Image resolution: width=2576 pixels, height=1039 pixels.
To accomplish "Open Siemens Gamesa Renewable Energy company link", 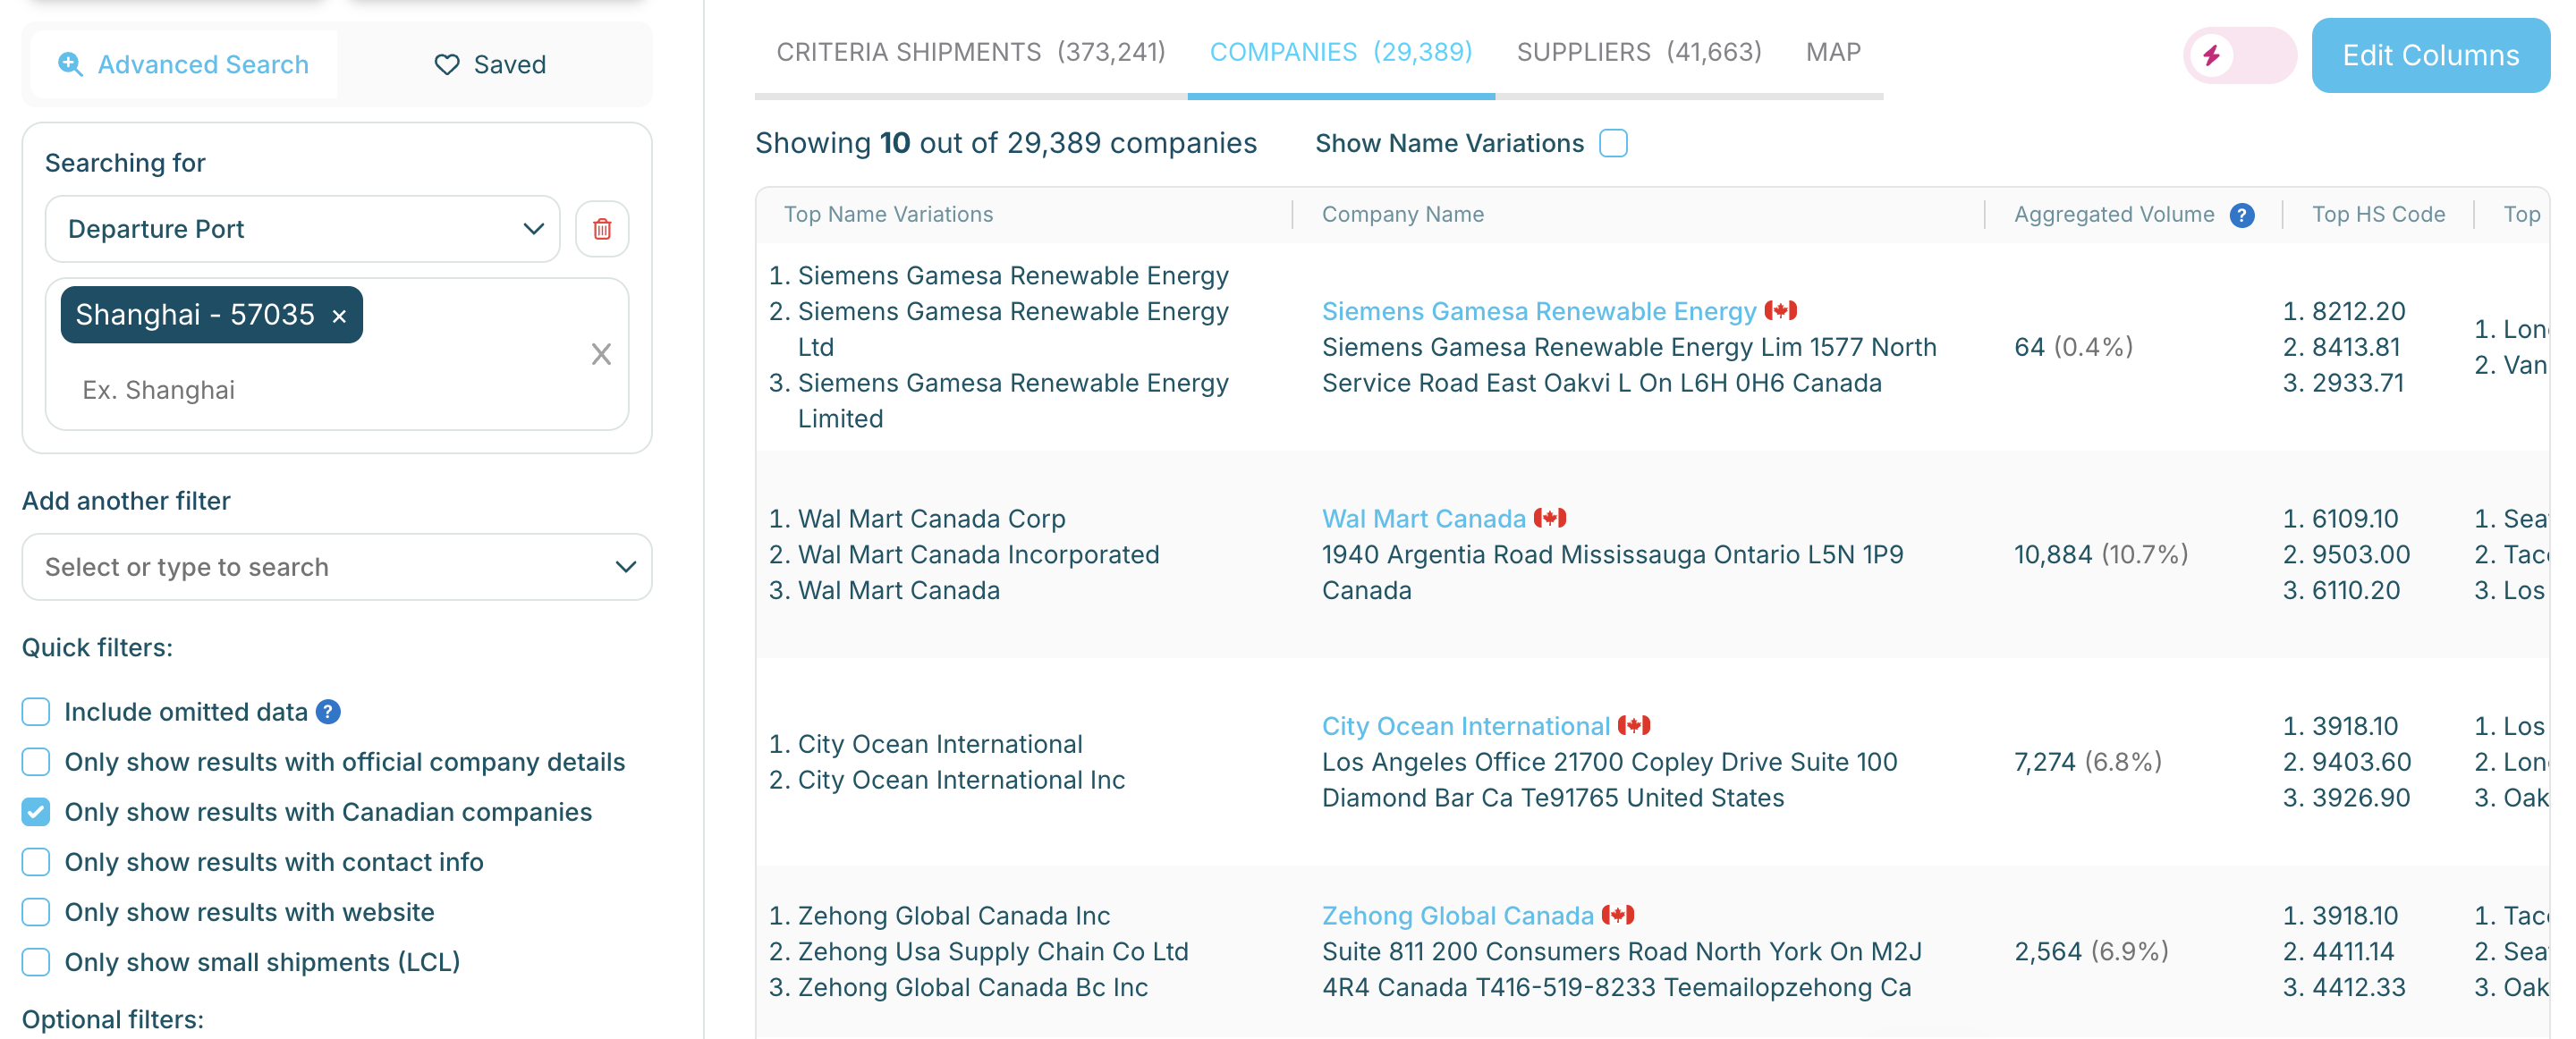I will pos(1538,311).
